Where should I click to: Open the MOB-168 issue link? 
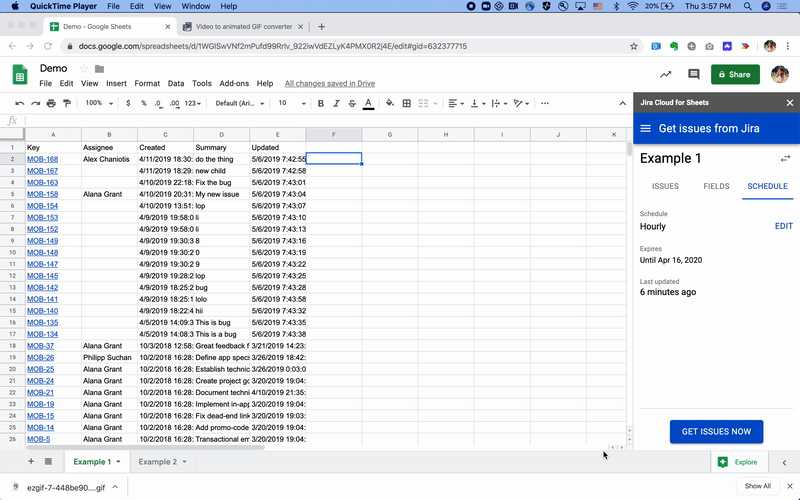coord(42,159)
